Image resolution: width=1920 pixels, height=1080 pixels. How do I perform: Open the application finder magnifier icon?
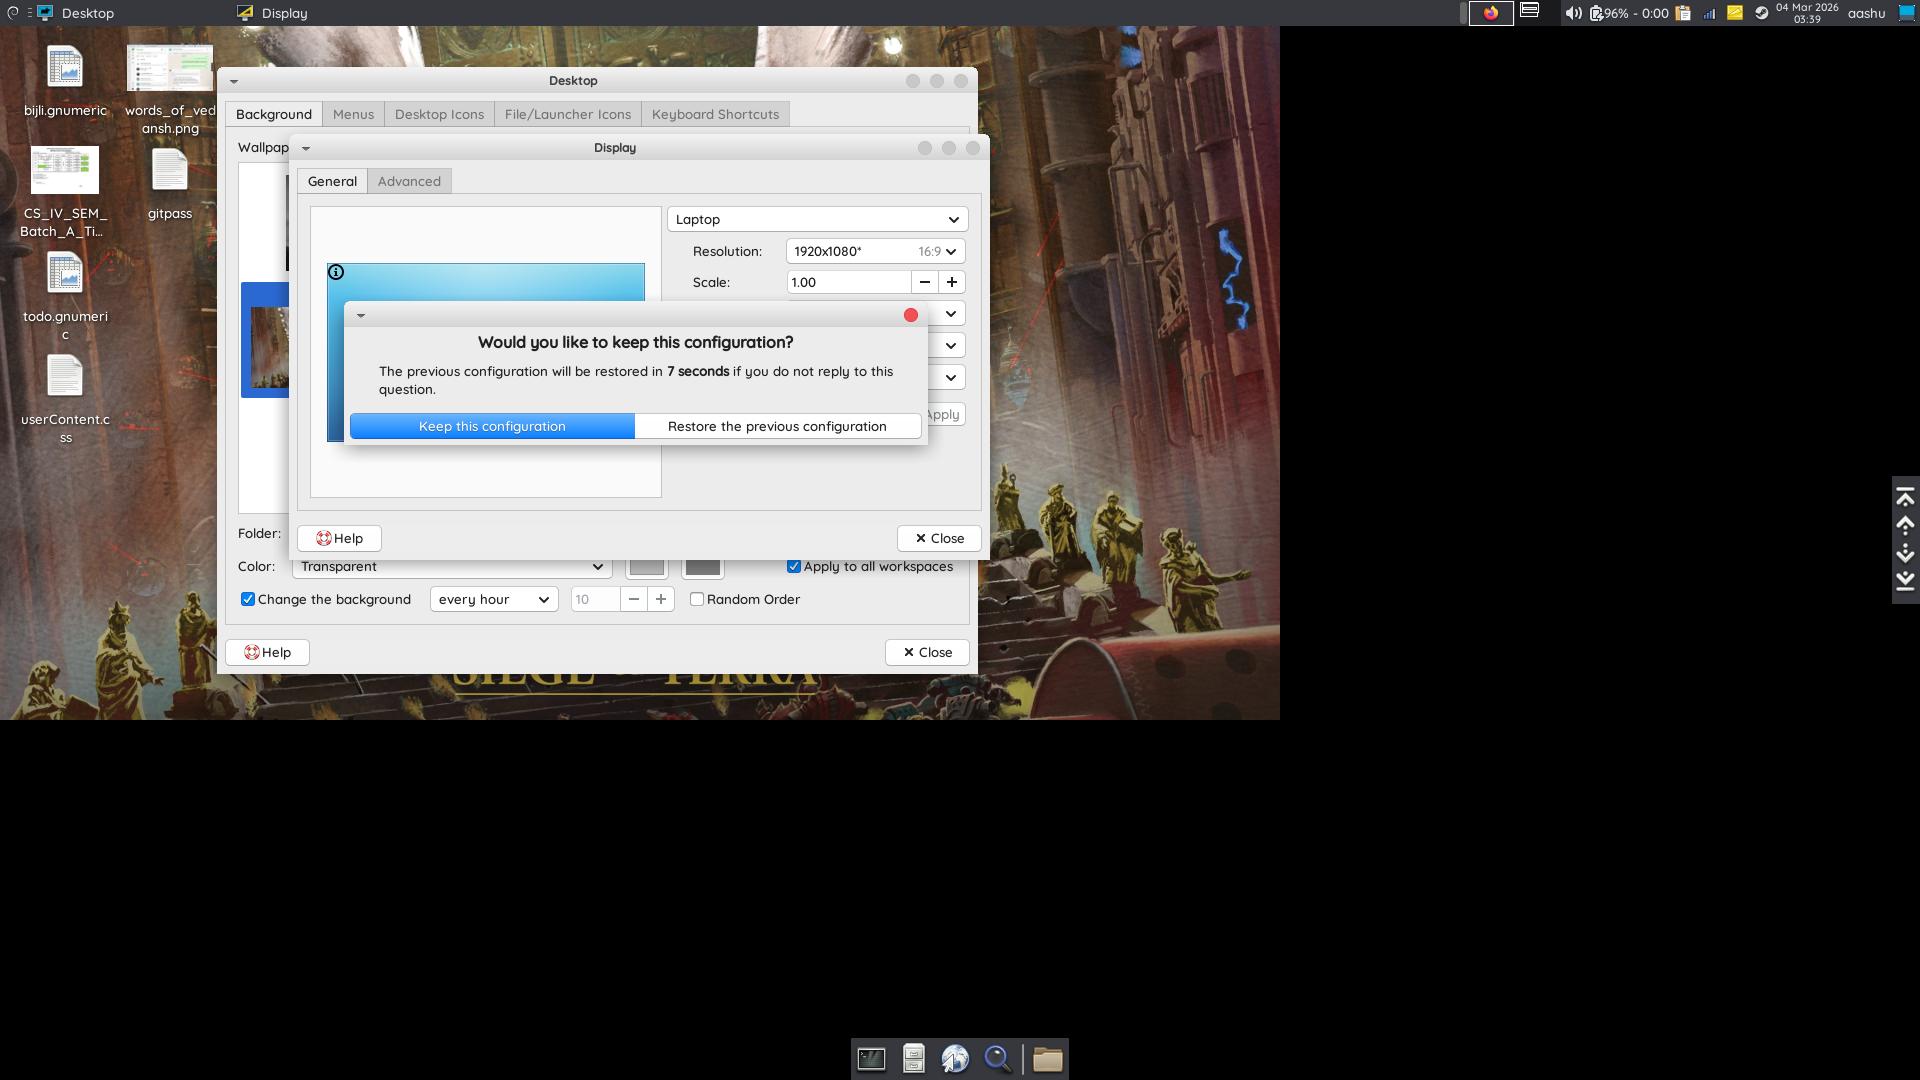click(x=998, y=1059)
